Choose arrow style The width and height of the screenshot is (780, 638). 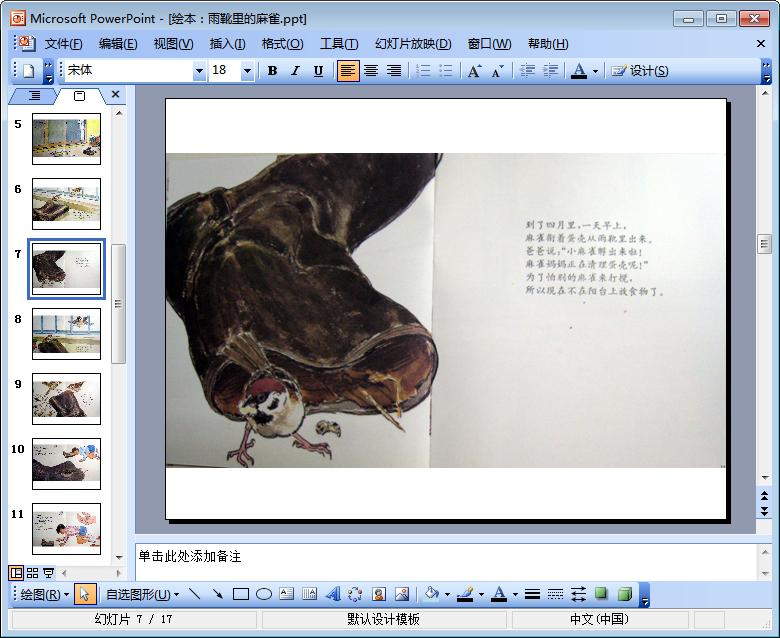(x=578, y=594)
